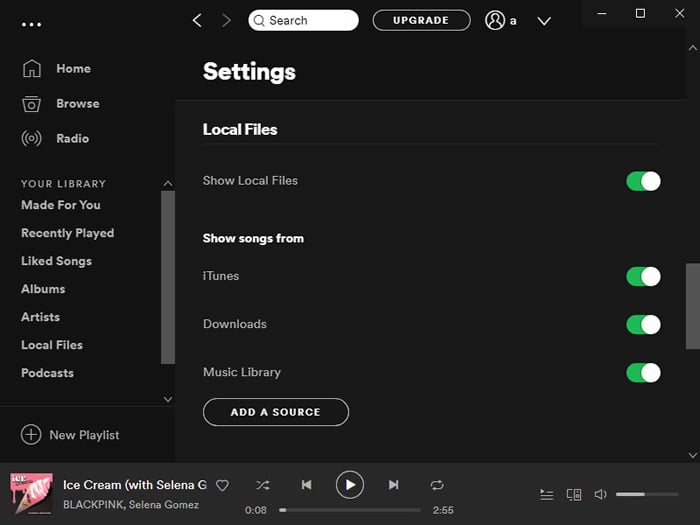Click the New Playlist plus icon
The image size is (700, 525).
pos(31,434)
